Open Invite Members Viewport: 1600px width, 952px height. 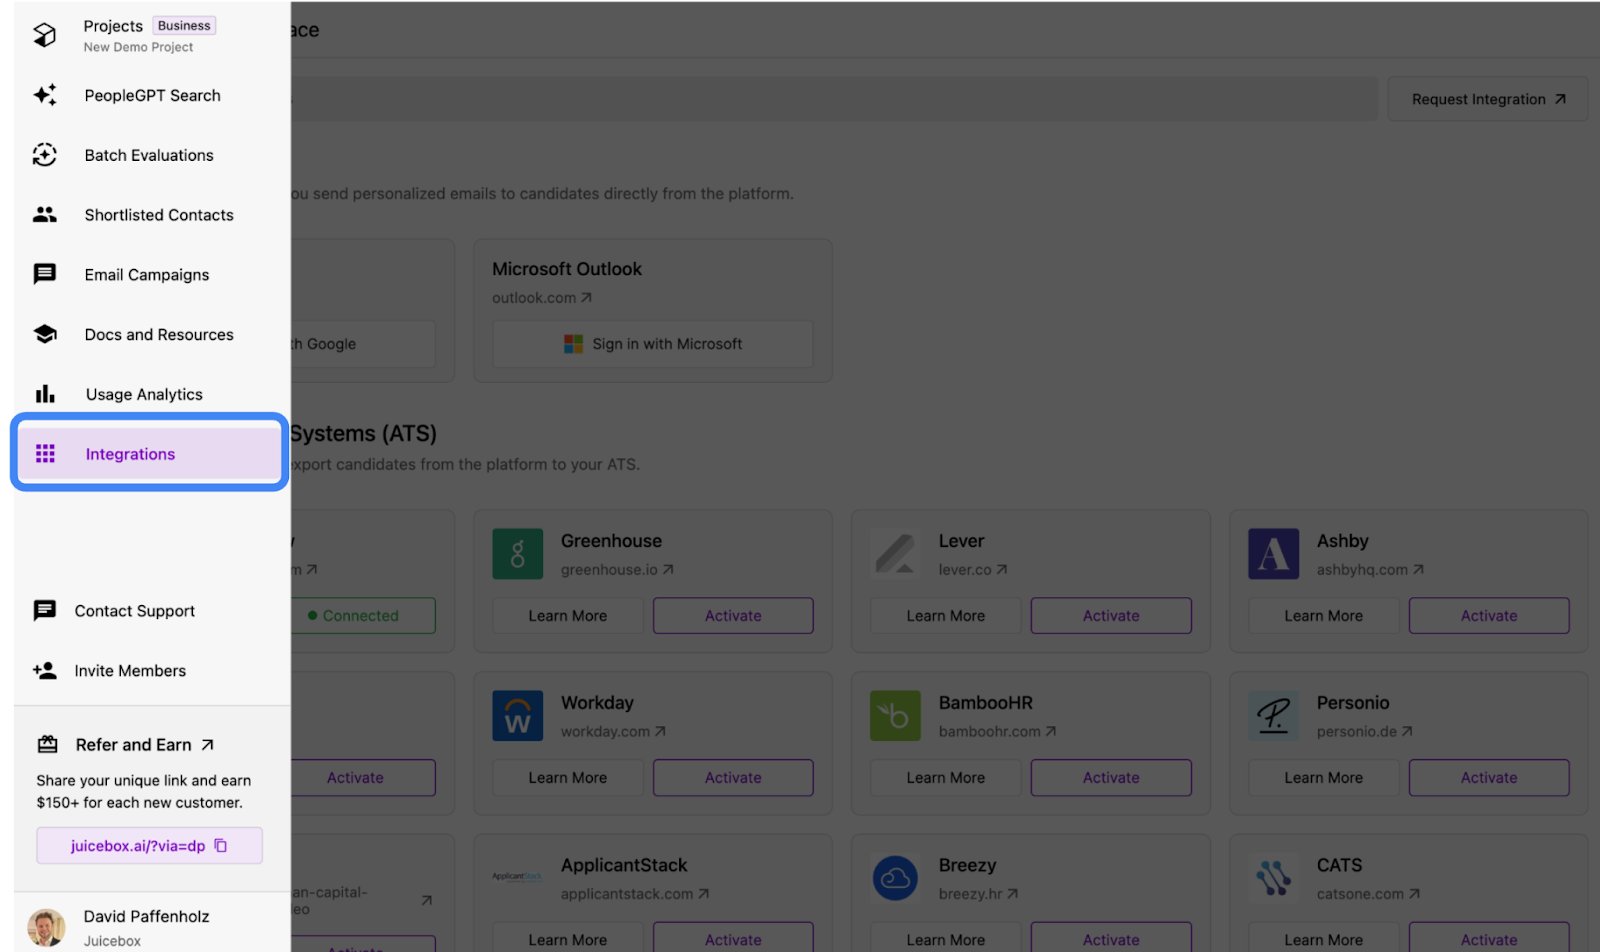tap(150, 671)
